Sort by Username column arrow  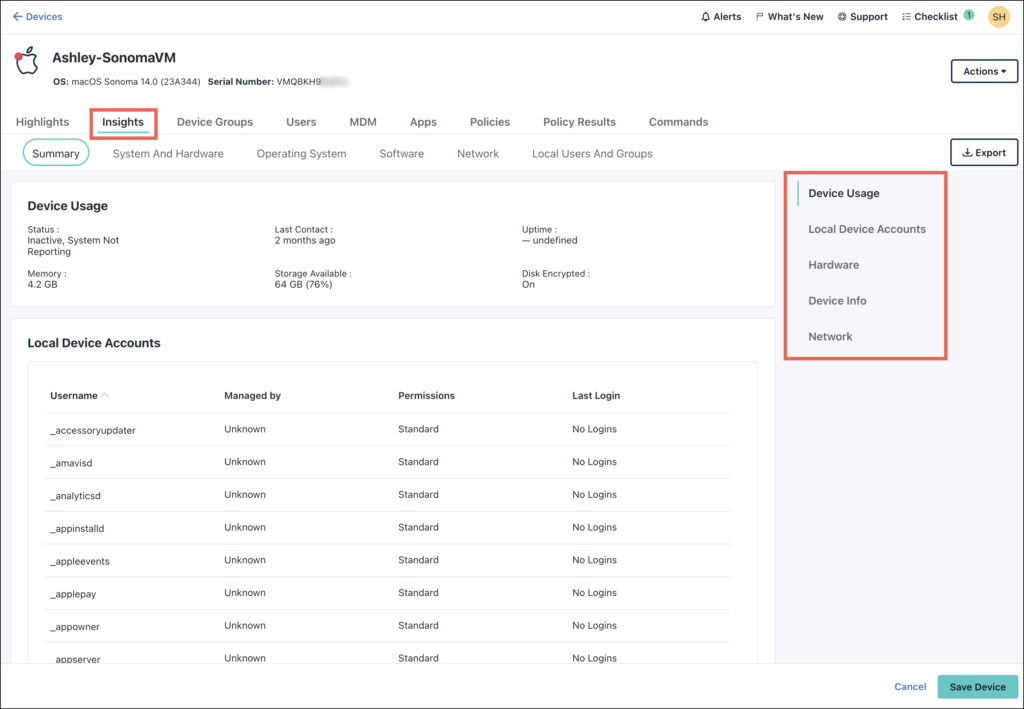[106, 396]
